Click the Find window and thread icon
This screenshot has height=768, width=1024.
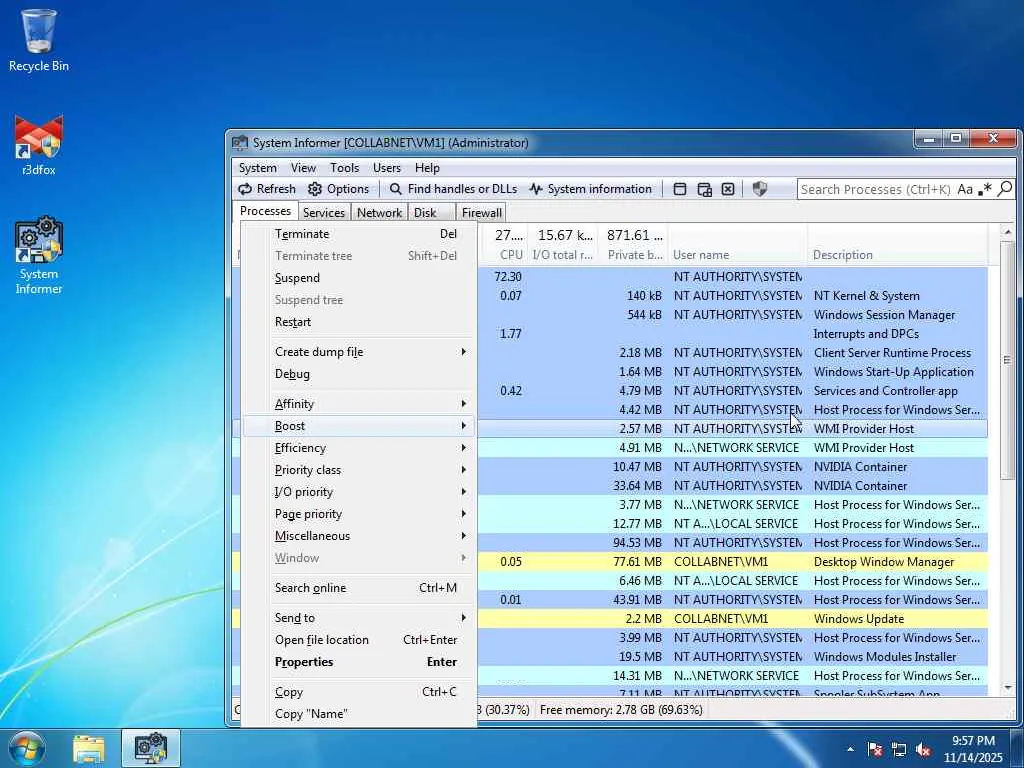[704, 189]
